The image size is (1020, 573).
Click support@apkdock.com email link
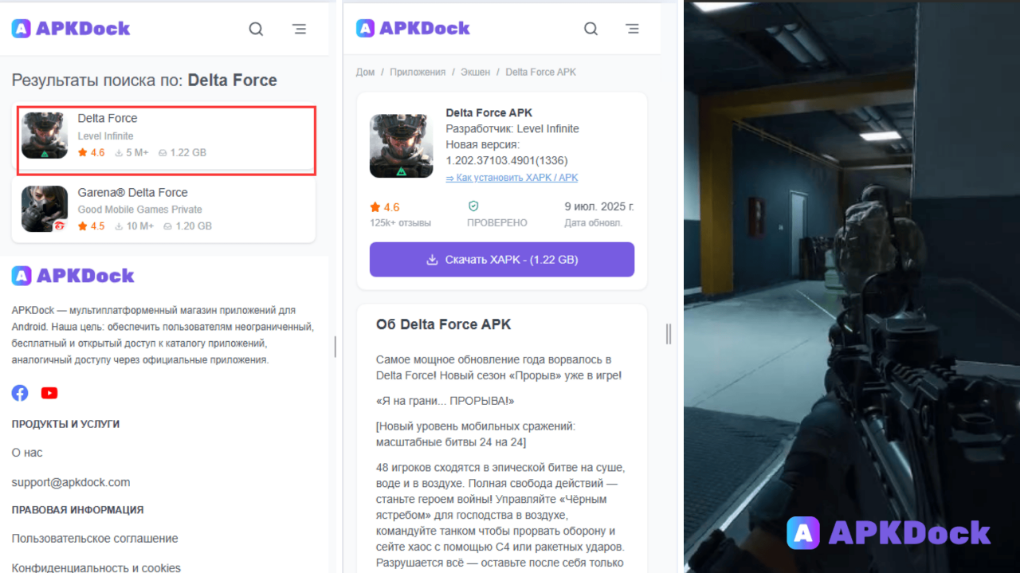tap(71, 483)
